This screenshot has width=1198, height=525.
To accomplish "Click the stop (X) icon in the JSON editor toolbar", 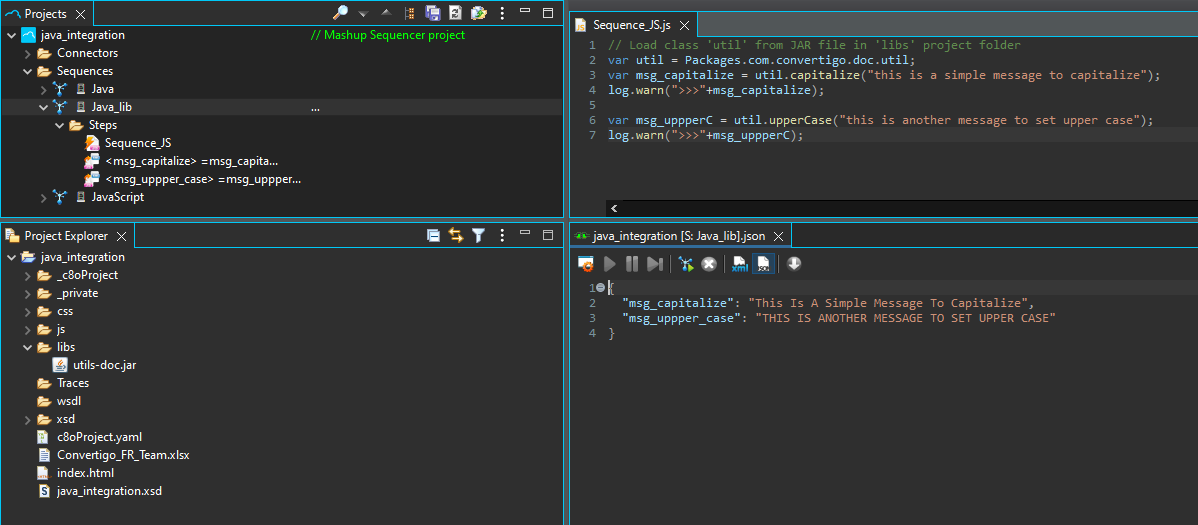I will pos(709,264).
